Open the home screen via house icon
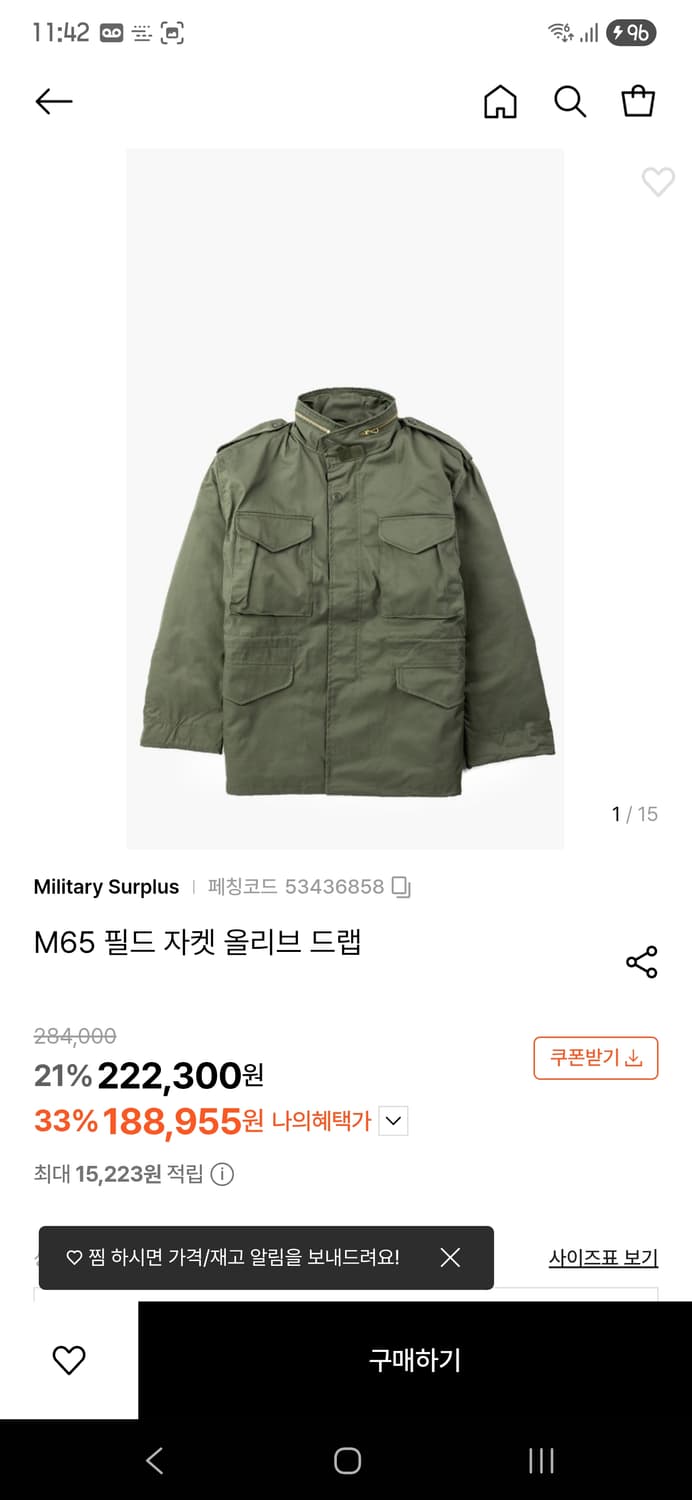The width and height of the screenshot is (692, 1500). (501, 101)
